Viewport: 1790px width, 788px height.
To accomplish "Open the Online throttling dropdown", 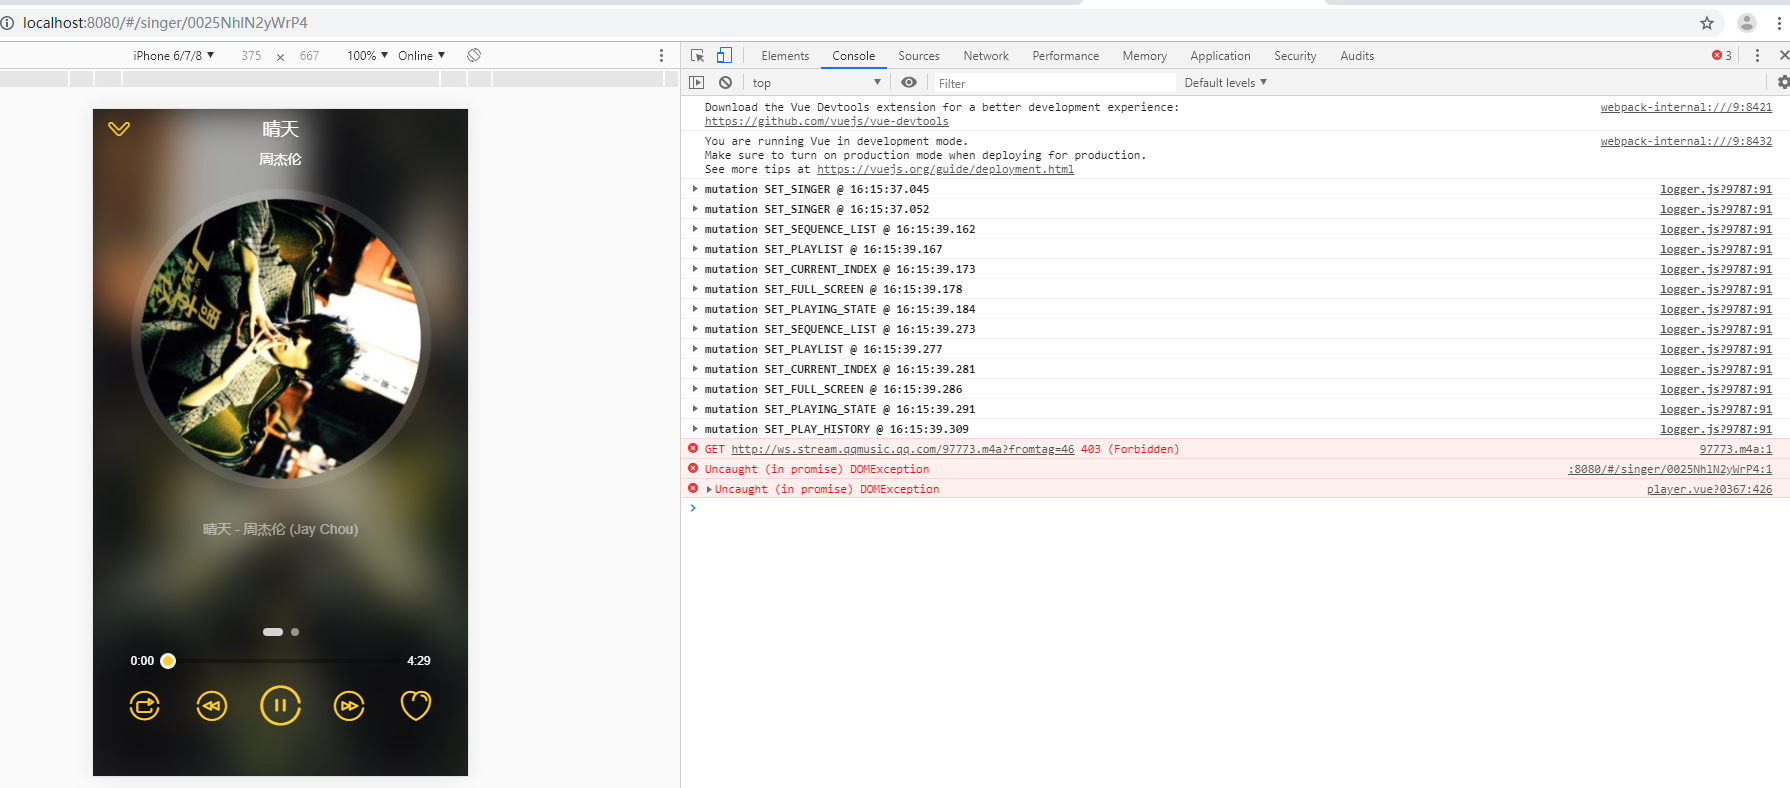I will (422, 56).
